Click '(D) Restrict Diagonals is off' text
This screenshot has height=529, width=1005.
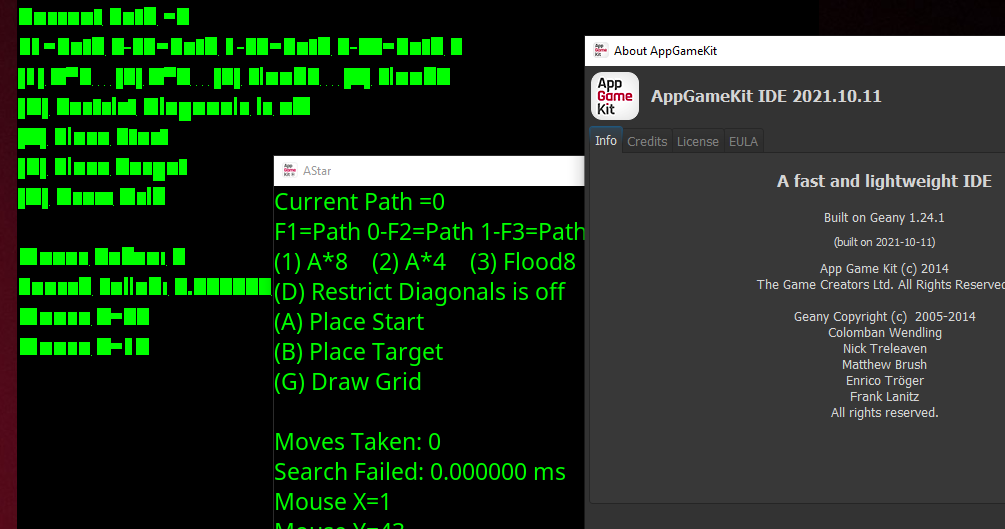[420, 292]
